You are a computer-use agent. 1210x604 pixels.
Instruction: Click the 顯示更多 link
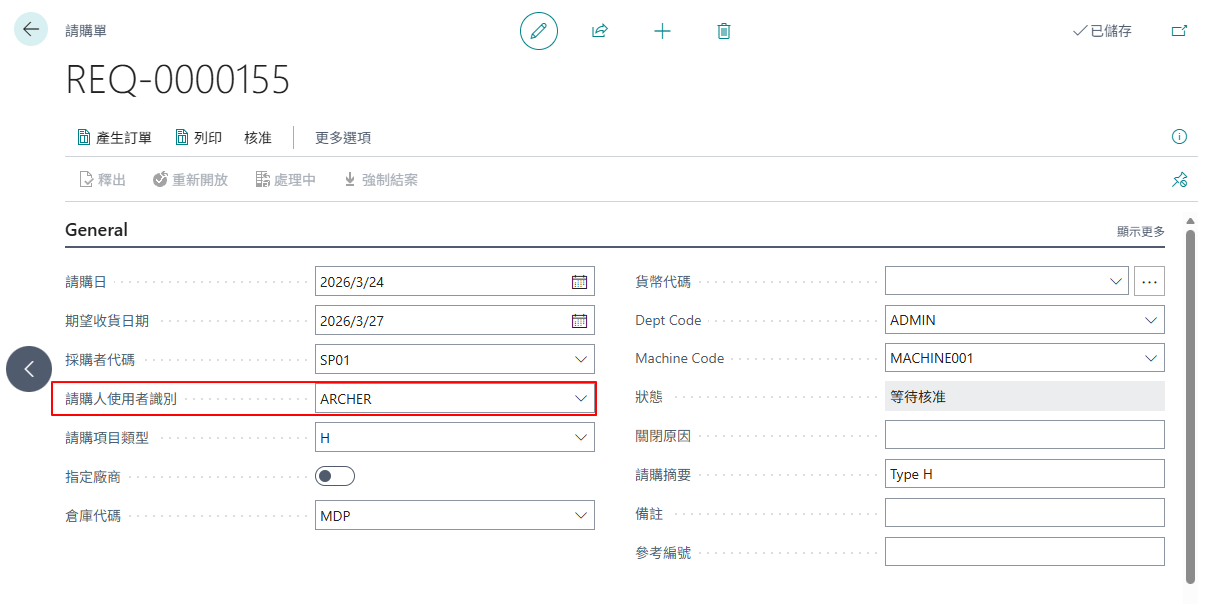1141,231
